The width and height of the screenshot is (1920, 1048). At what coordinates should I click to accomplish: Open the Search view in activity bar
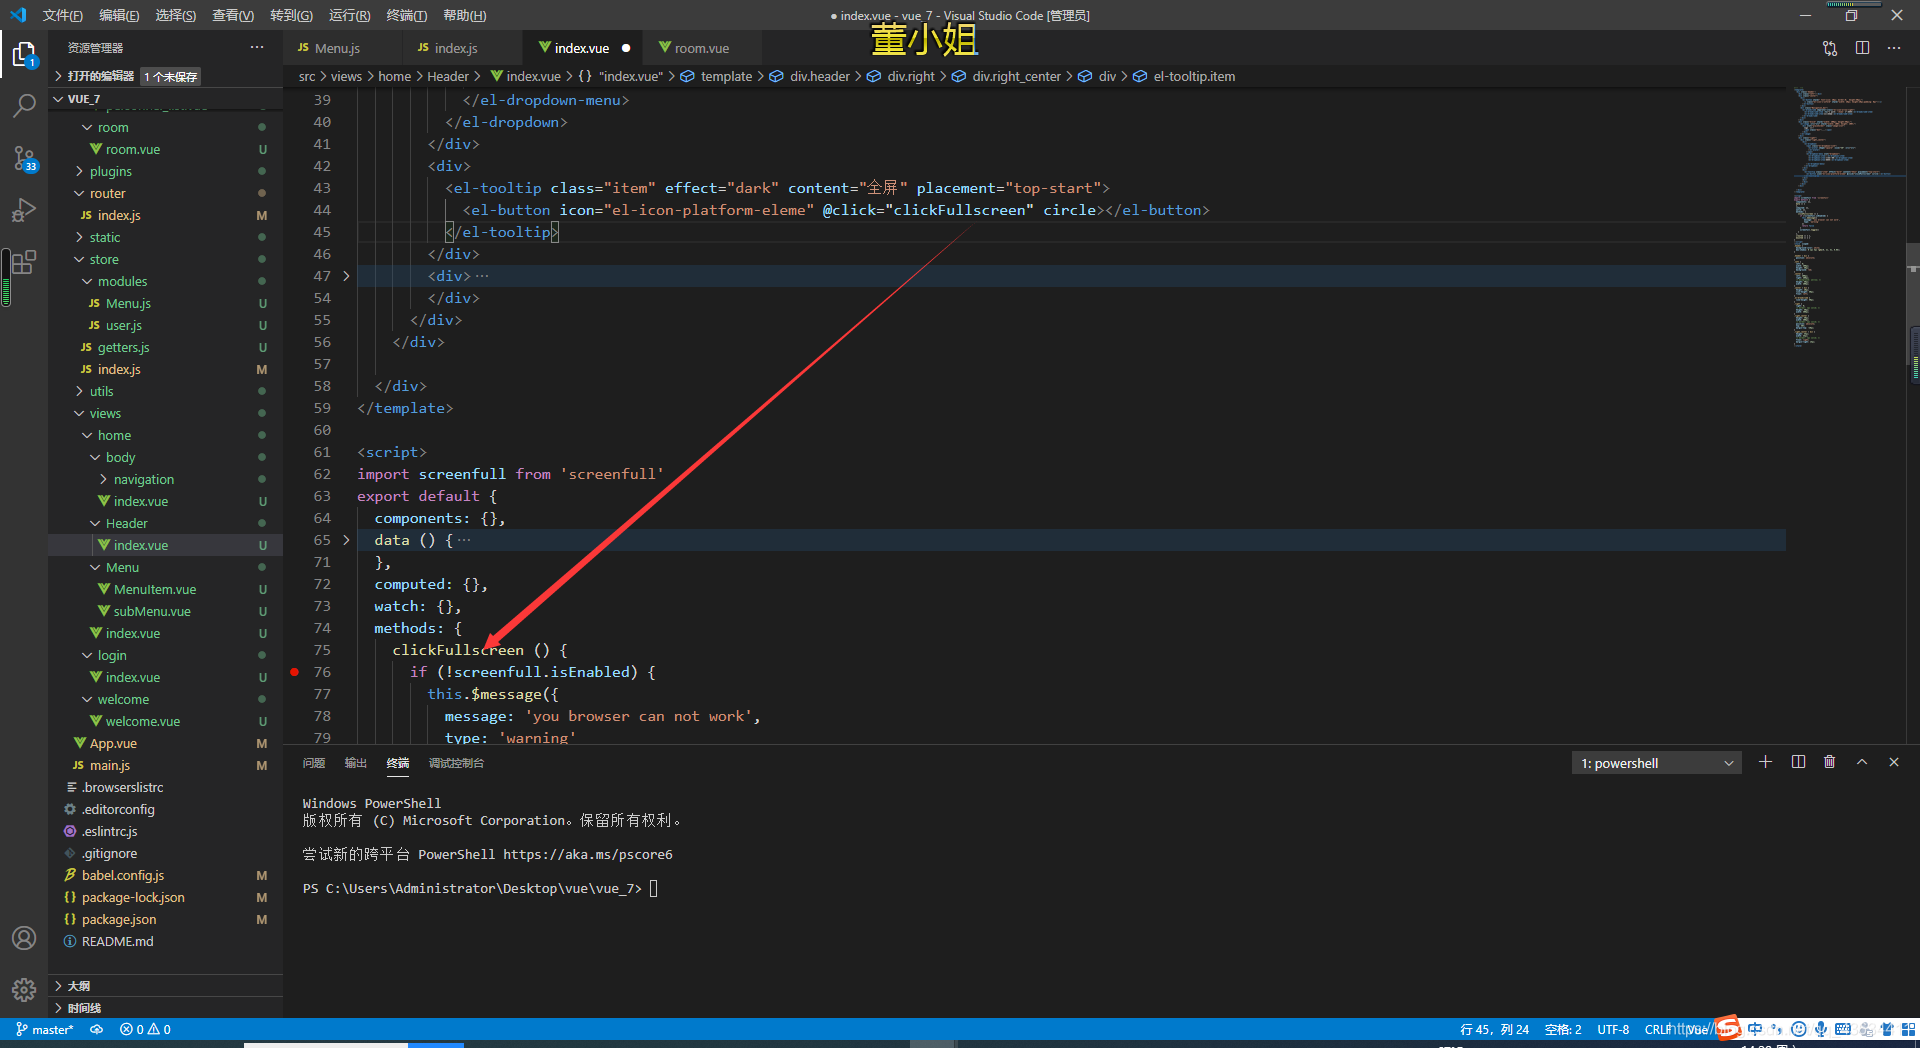click(x=24, y=105)
